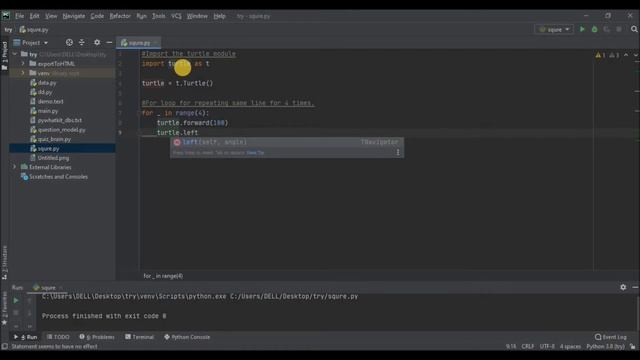Hide the Project panel with the minus icon
This screenshot has width=640, height=360.
click(x=109, y=42)
